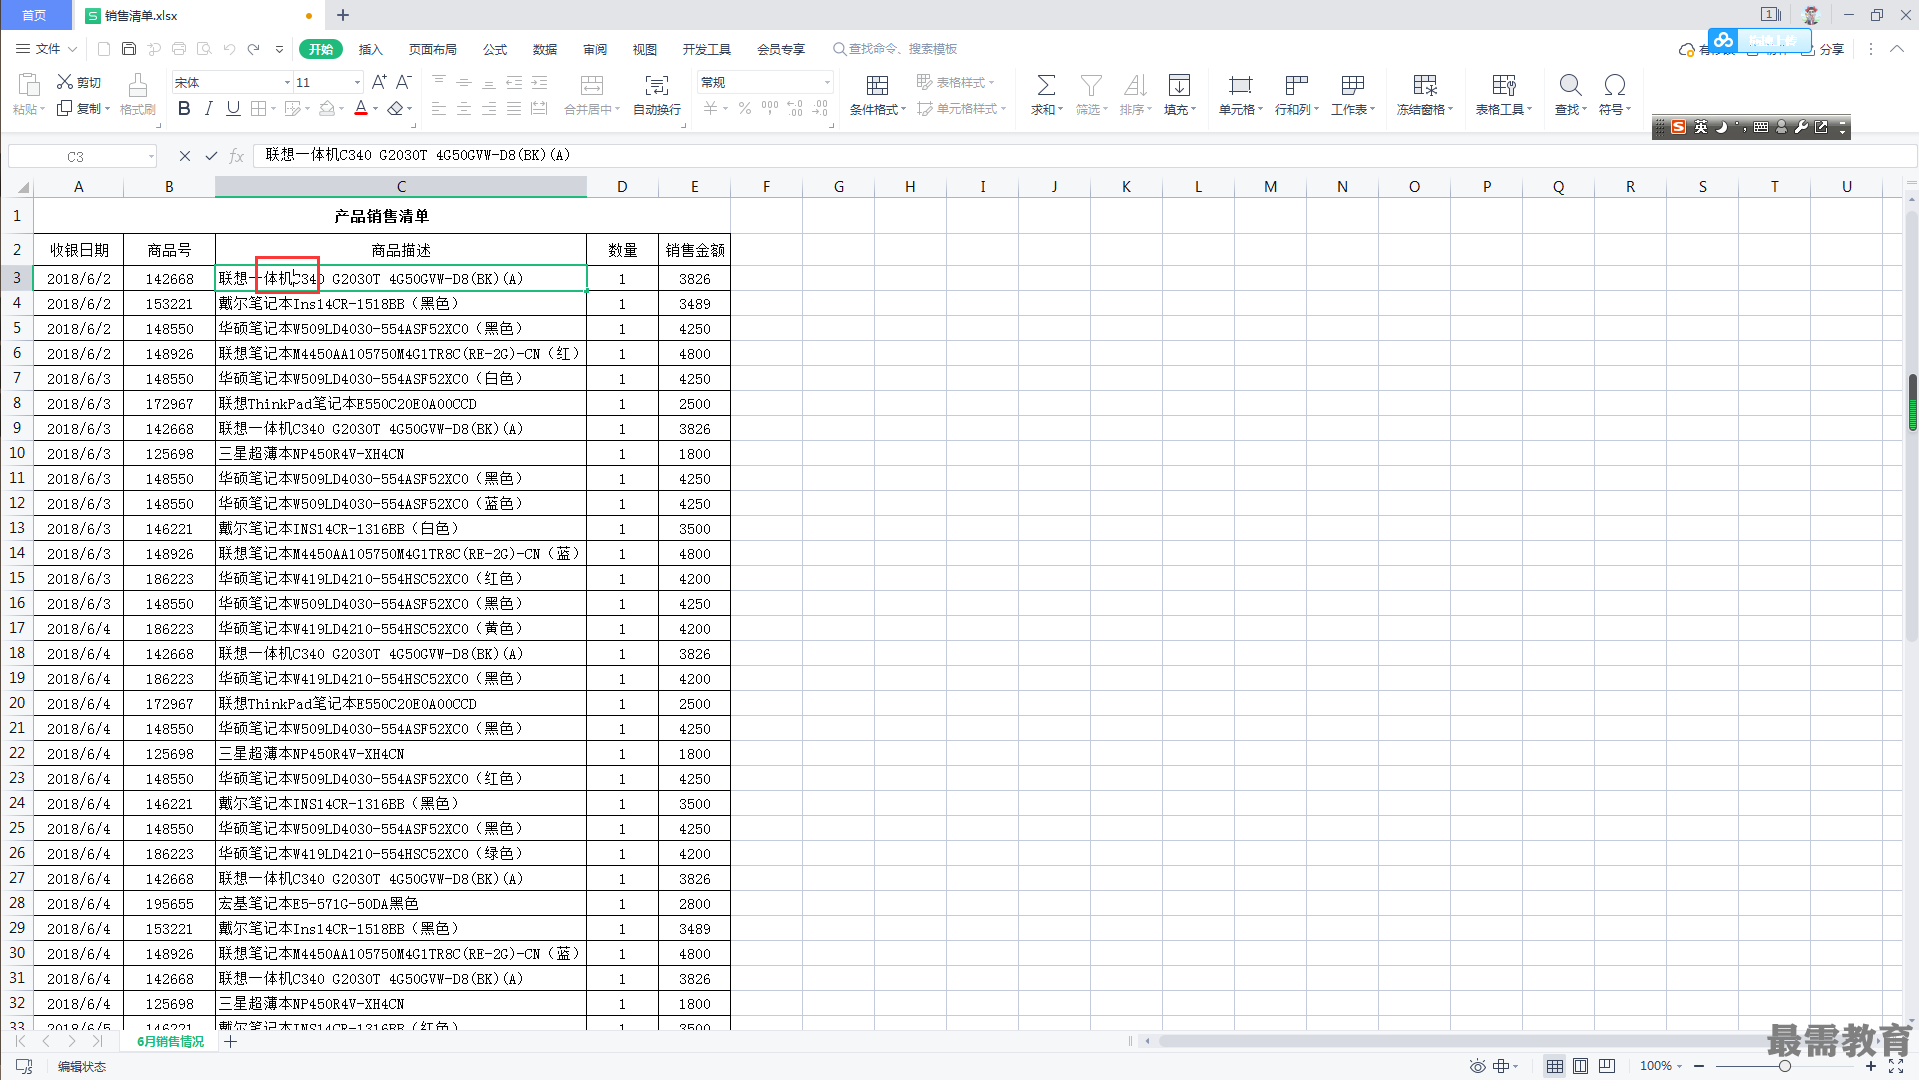Switch to the 数据 Data tab
Viewport: 1919px width, 1080px height.
[545, 49]
